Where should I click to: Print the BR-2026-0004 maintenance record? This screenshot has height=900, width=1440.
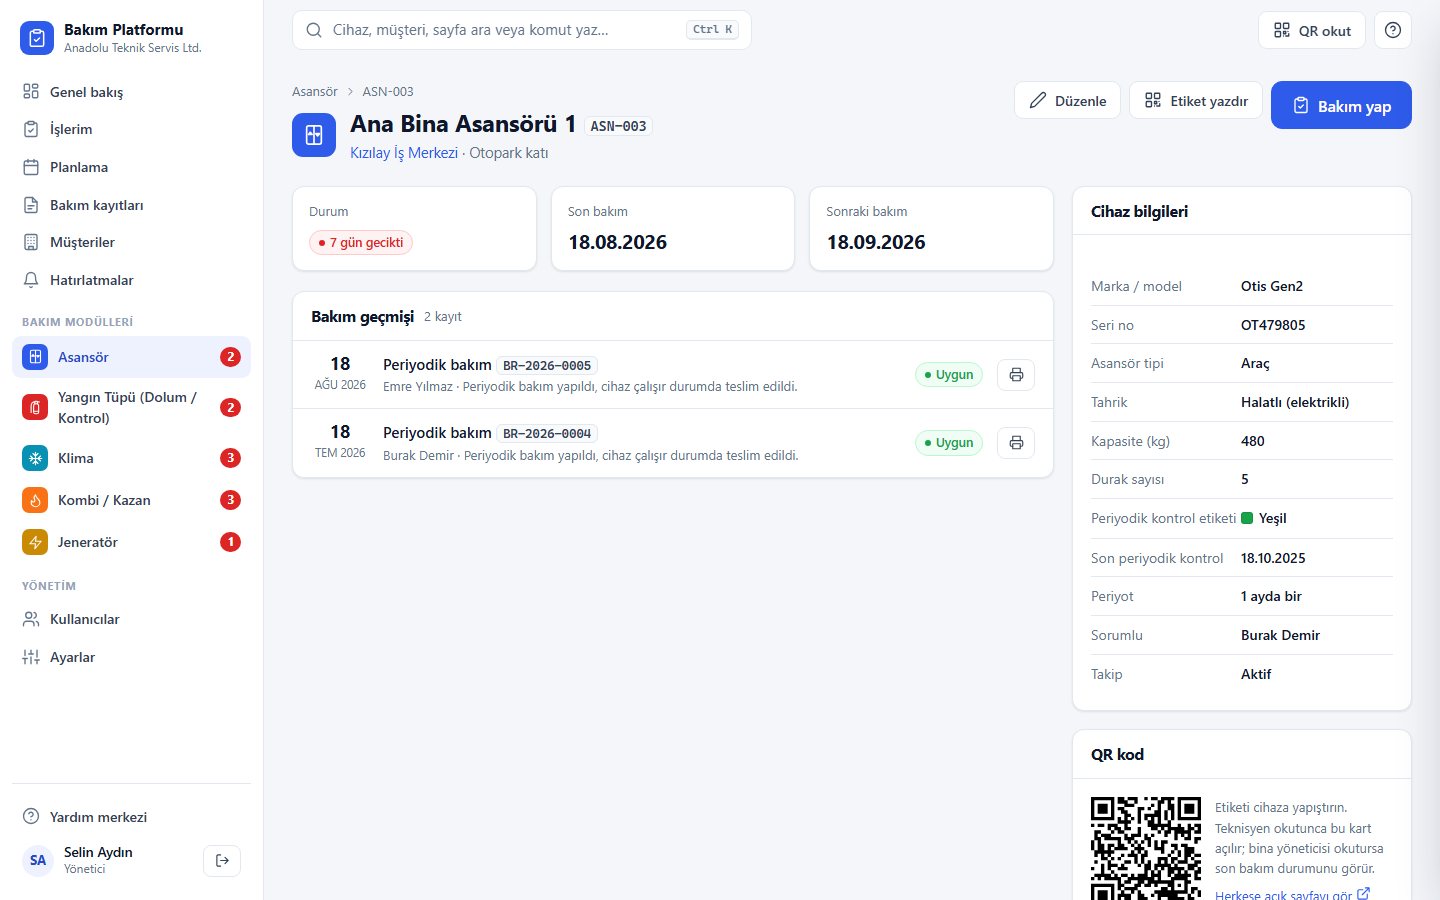pyautogui.click(x=1016, y=443)
